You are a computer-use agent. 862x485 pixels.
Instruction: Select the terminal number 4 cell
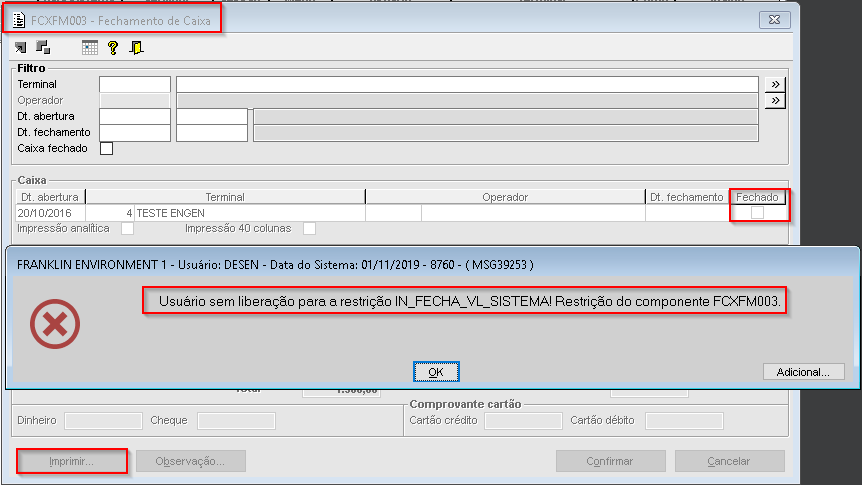(110, 213)
